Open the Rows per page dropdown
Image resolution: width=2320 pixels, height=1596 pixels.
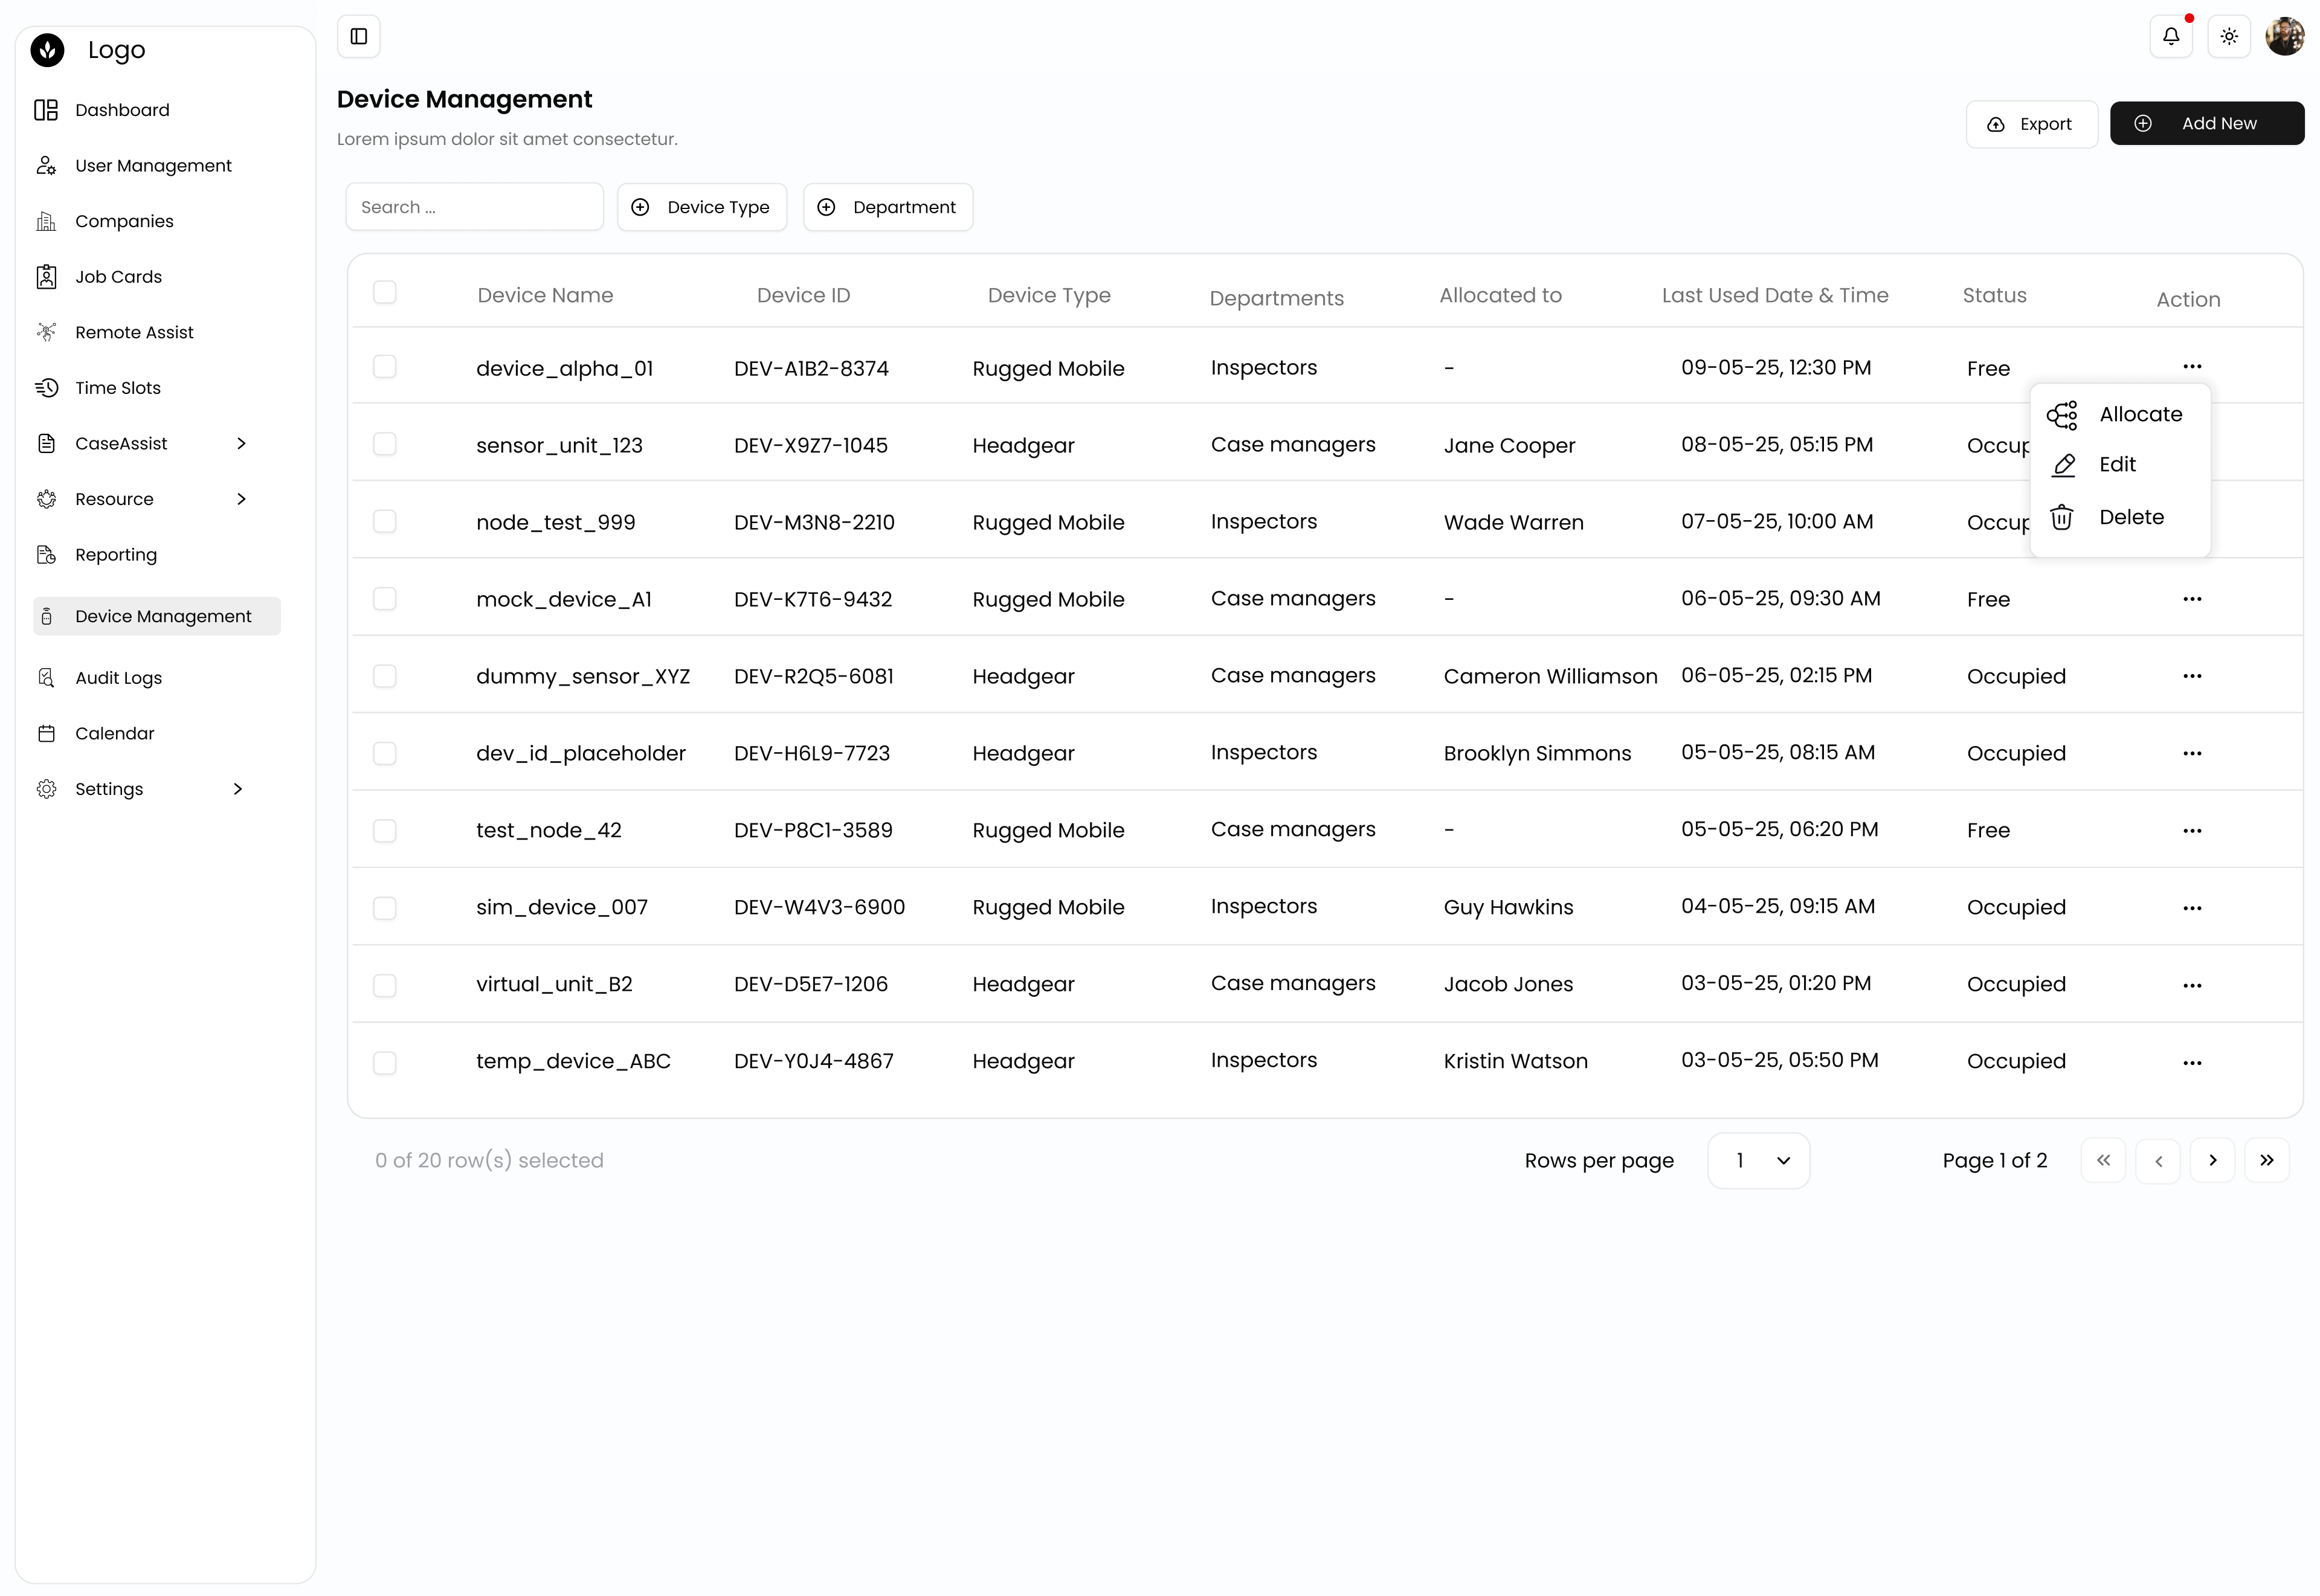pyautogui.click(x=1758, y=1160)
